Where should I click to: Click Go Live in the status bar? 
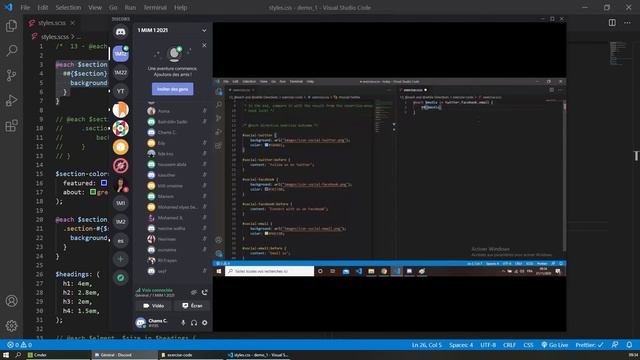(554, 345)
